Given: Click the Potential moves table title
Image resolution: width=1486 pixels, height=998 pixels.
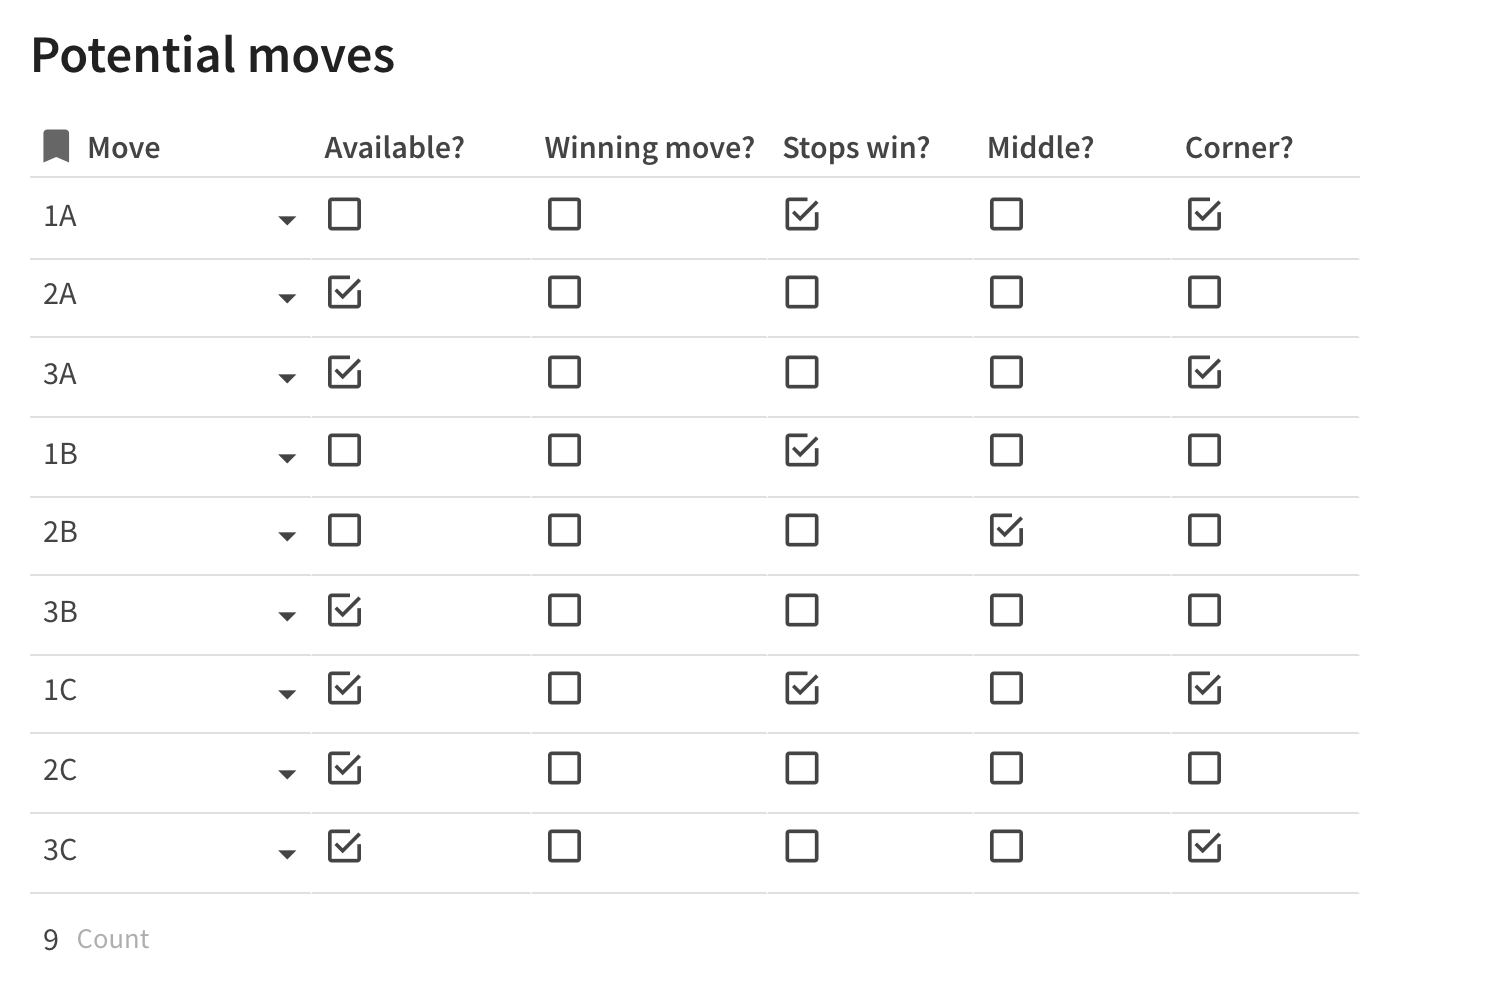Looking at the screenshot, I should pyautogui.click(x=213, y=55).
